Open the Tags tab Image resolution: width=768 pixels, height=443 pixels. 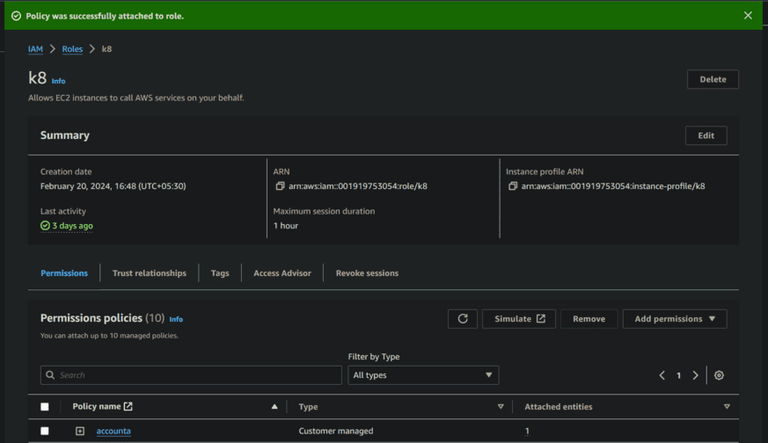(x=220, y=273)
